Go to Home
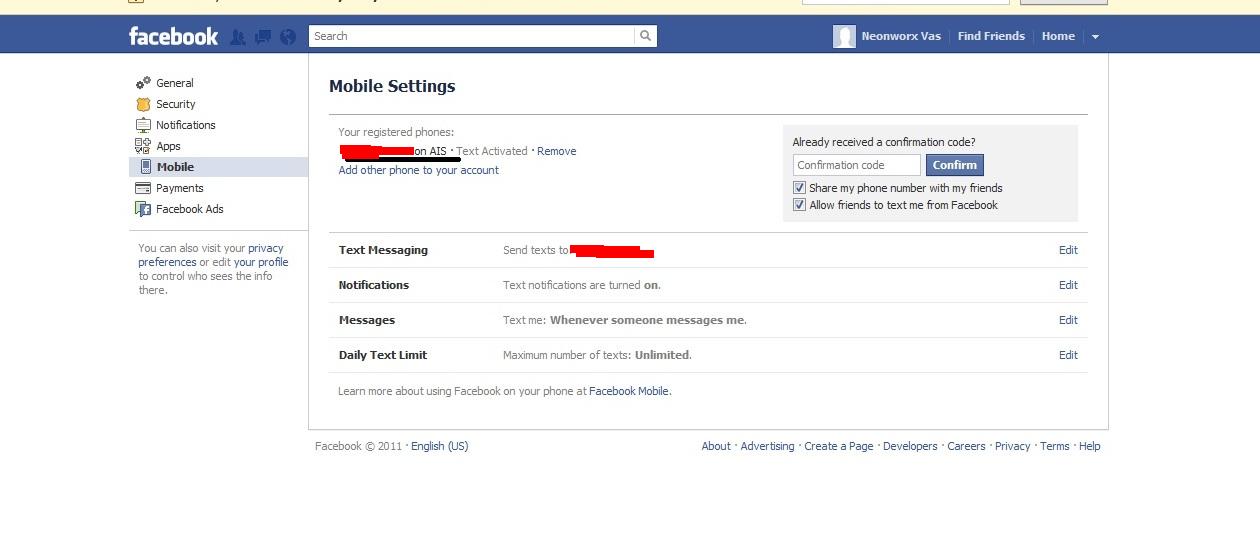Viewport: 1260px width, 553px height. [1058, 36]
